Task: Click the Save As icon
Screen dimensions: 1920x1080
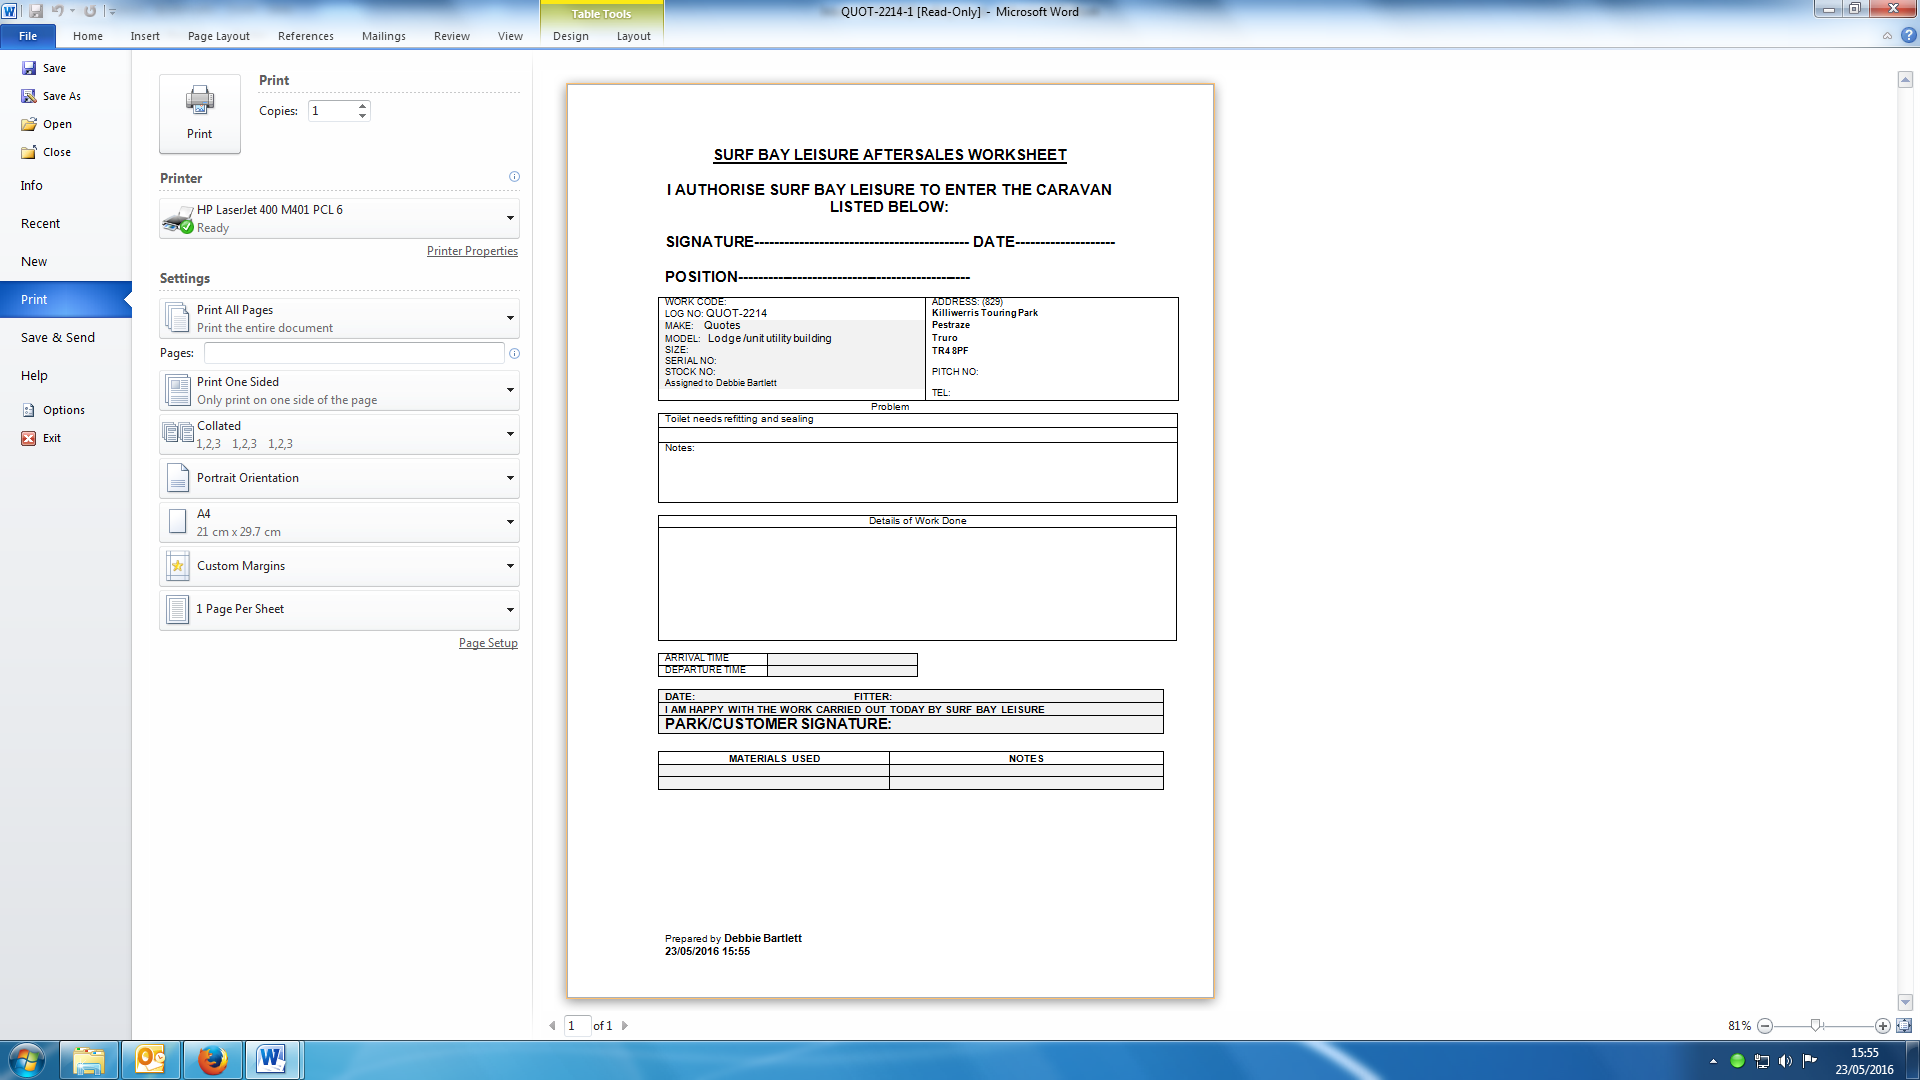Action: [29, 96]
